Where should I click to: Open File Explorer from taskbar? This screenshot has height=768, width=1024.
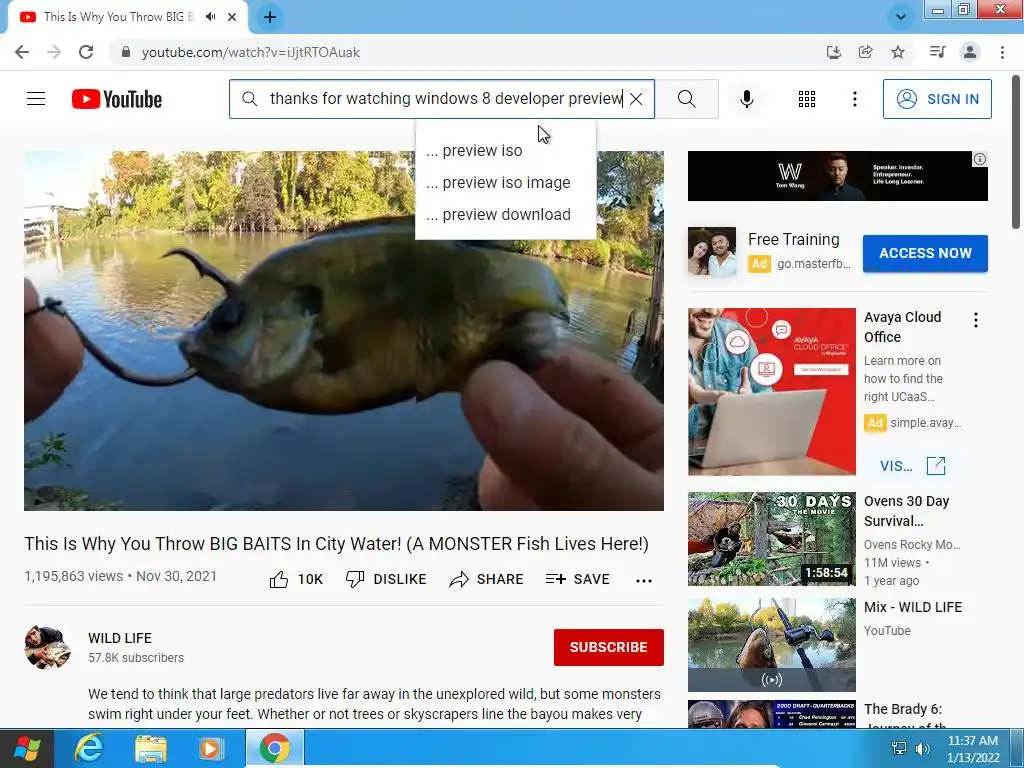tap(151, 748)
